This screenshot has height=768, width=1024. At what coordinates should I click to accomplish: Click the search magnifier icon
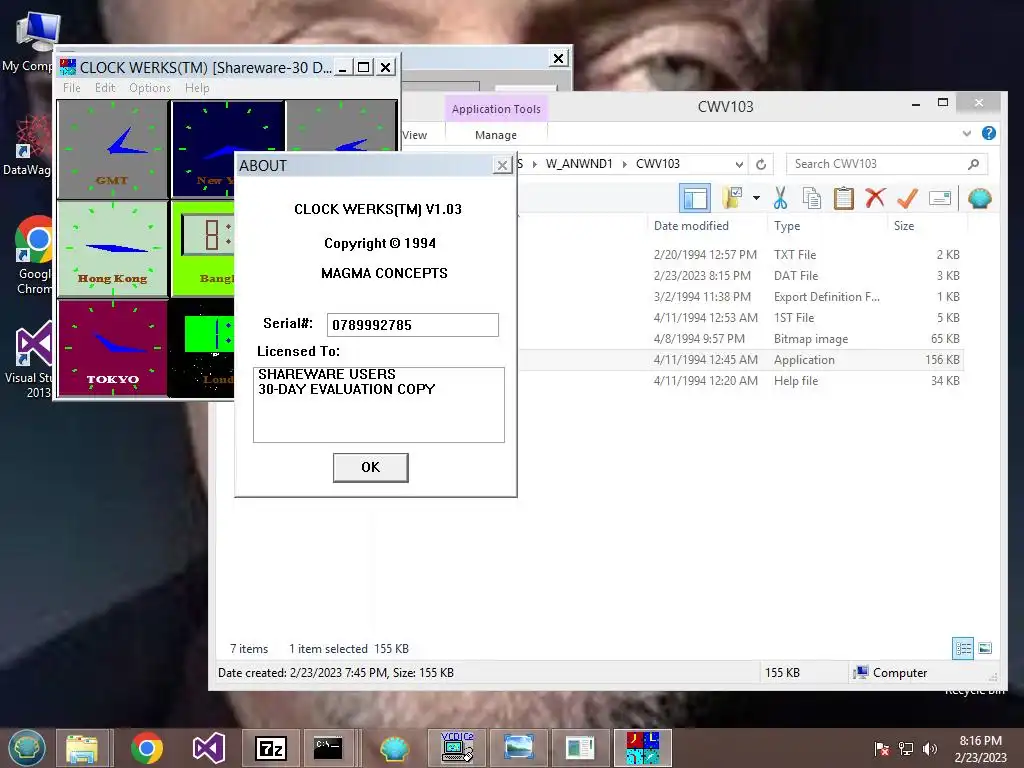click(973, 164)
